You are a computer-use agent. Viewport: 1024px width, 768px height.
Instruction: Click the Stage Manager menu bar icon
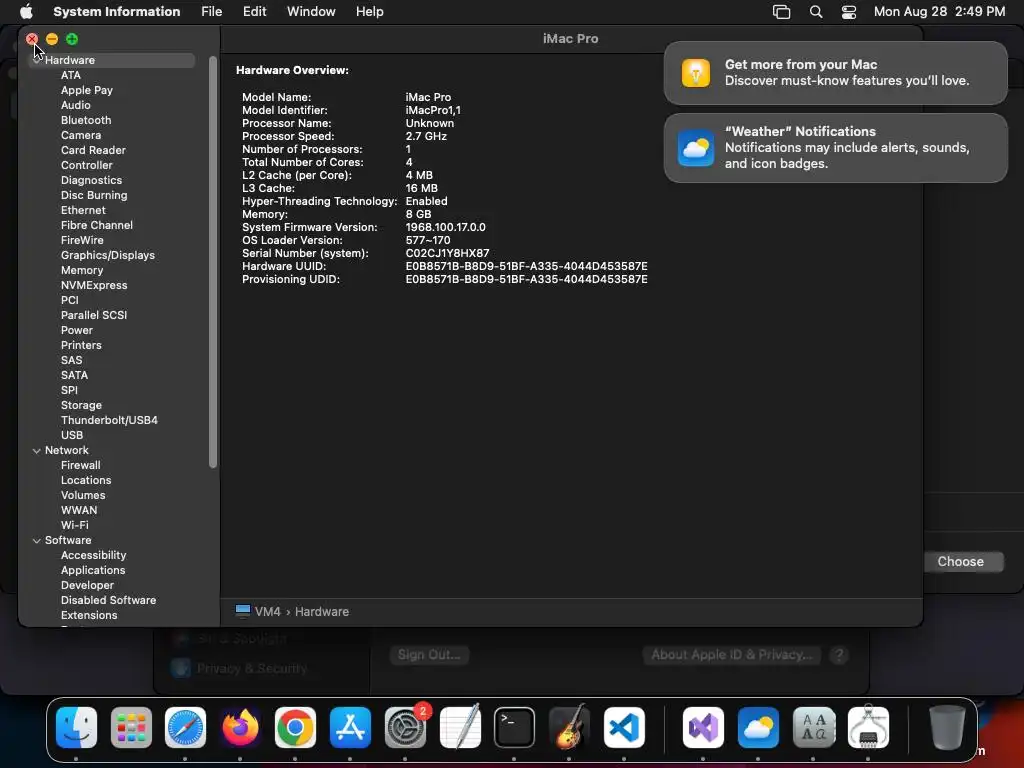(781, 11)
